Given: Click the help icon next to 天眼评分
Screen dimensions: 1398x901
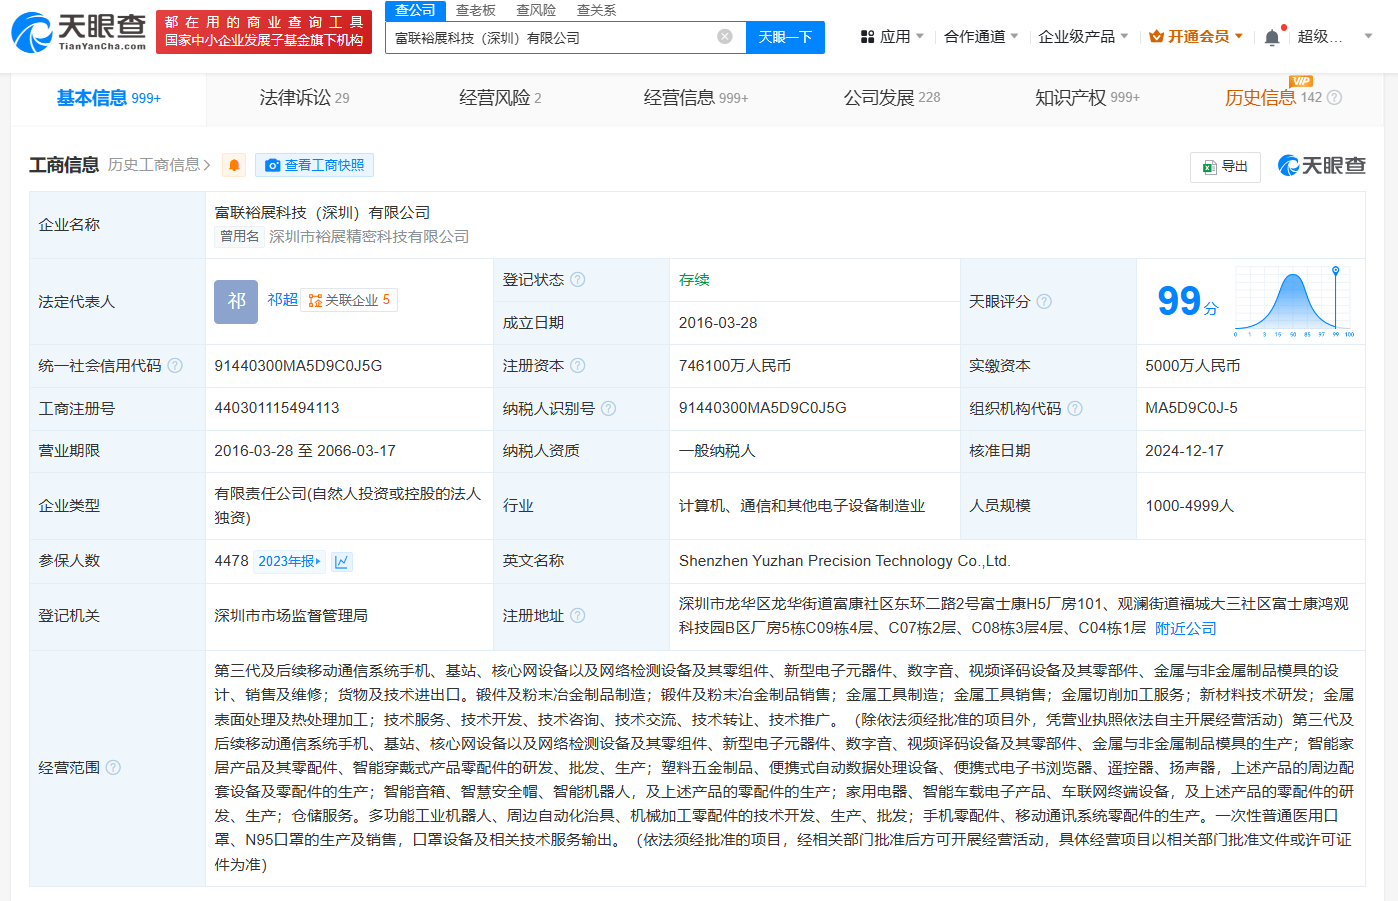Looking at the screenshot, I should [1044, 302].
